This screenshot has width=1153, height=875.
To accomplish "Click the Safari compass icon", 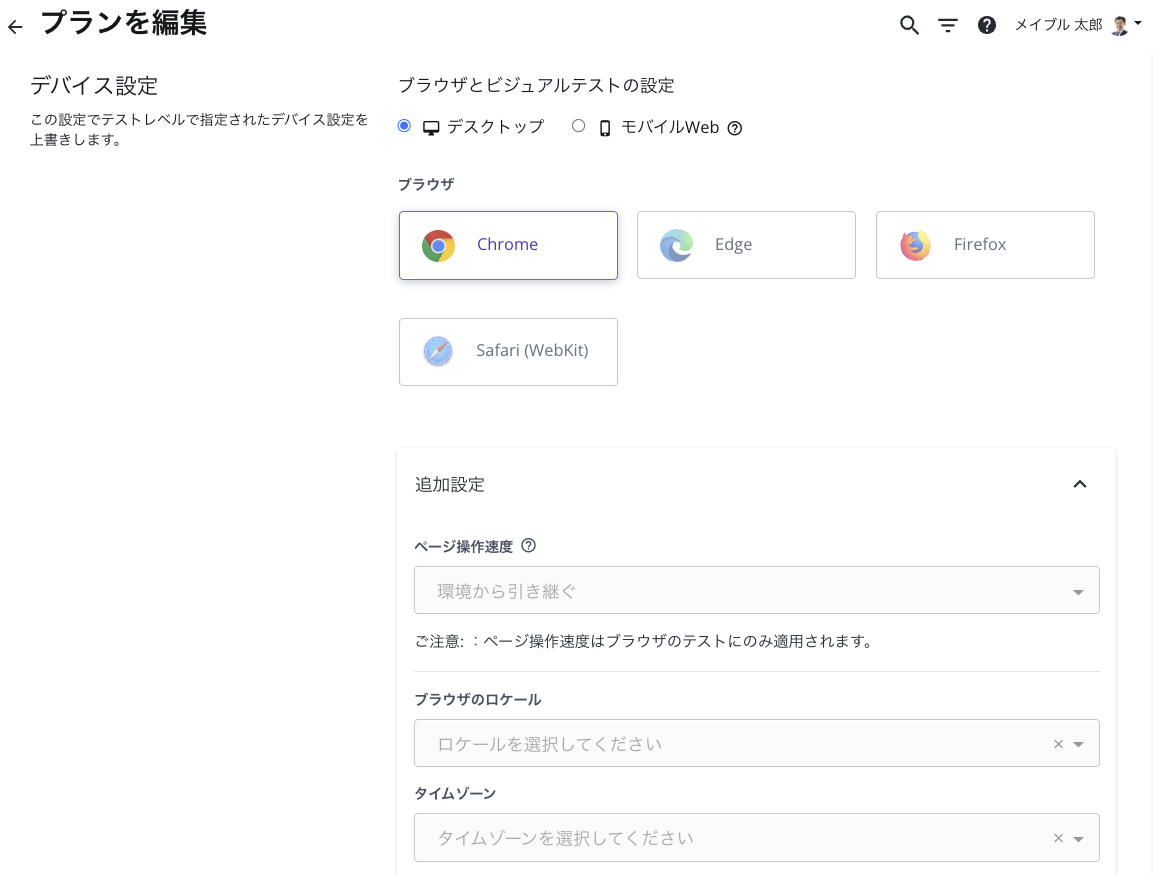I will point(438,351).
